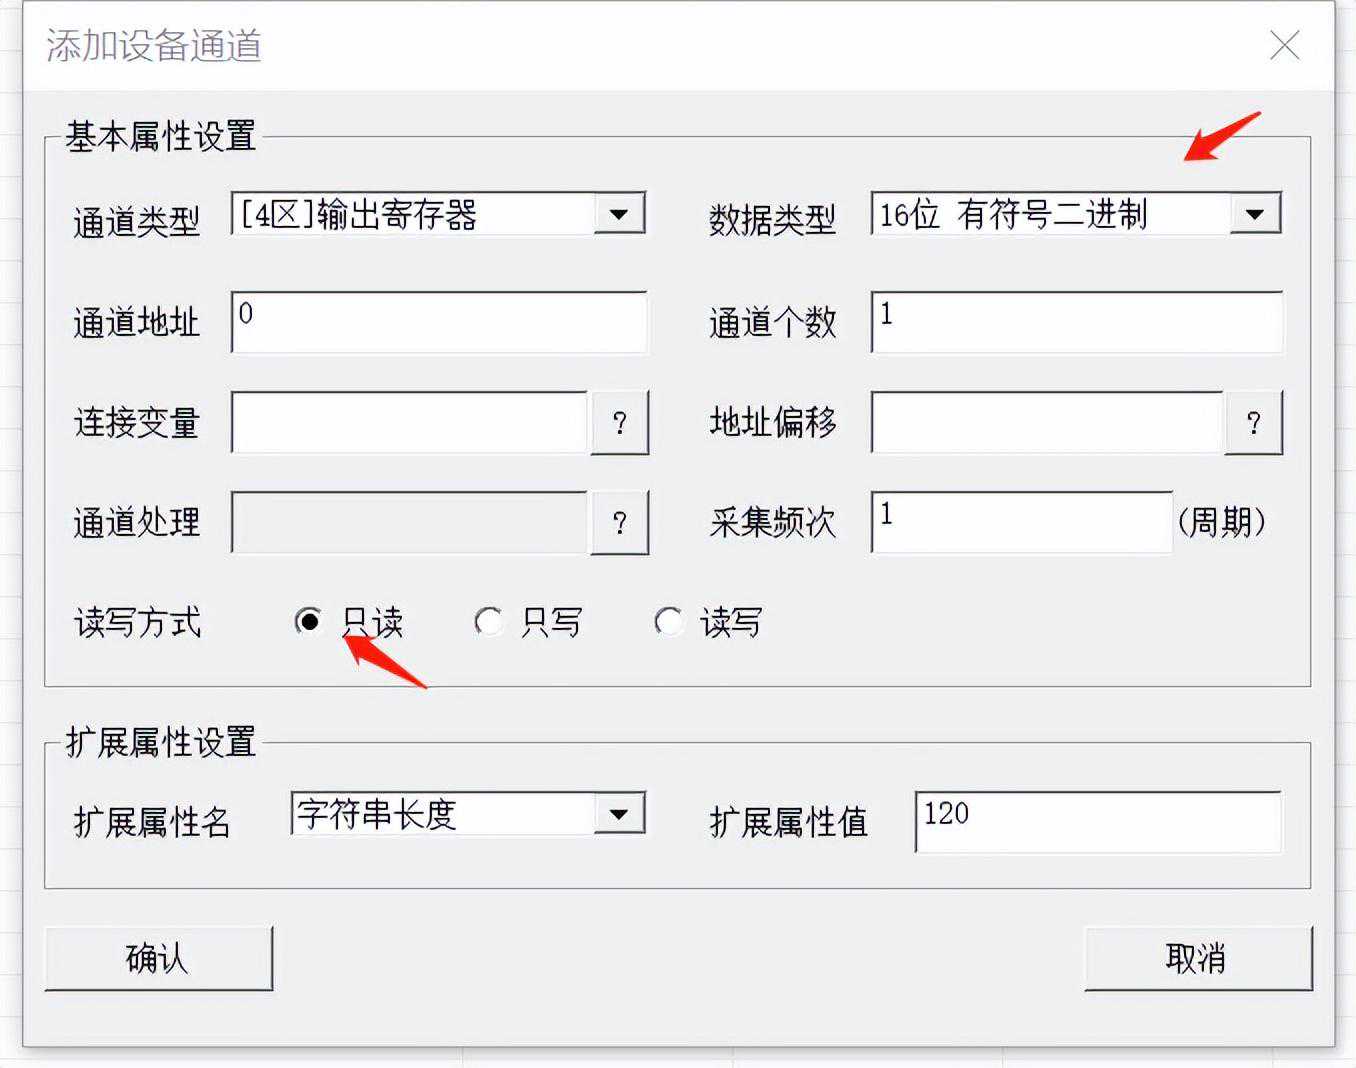Screen dimensions: 1356x1068
Task: Click the question mark beside 地址偏移
Action: tap(1253, 423)
